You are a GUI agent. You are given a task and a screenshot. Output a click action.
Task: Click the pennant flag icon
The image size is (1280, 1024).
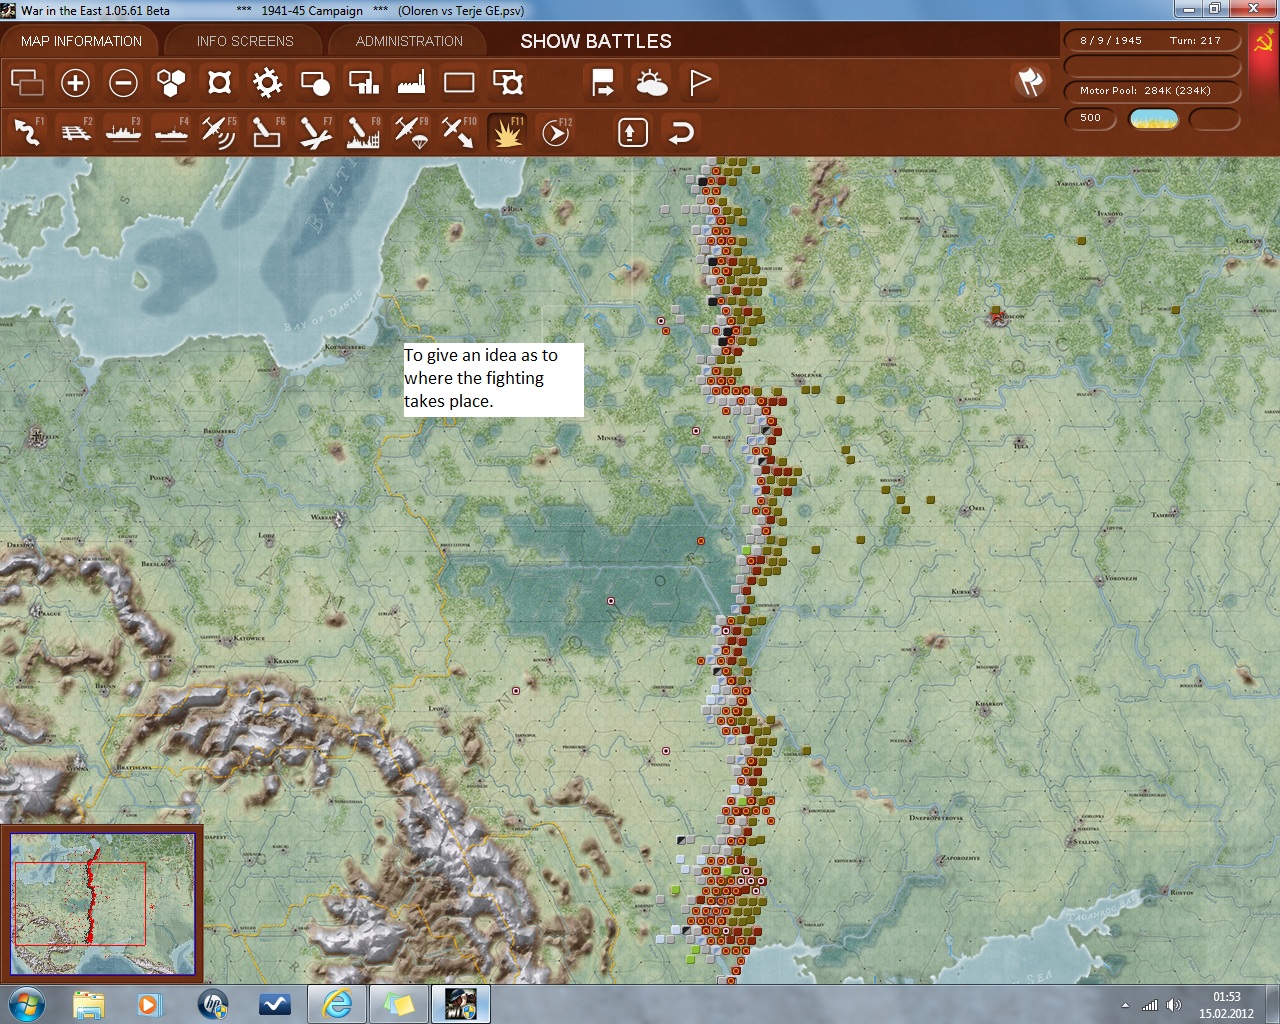(699, 82)
